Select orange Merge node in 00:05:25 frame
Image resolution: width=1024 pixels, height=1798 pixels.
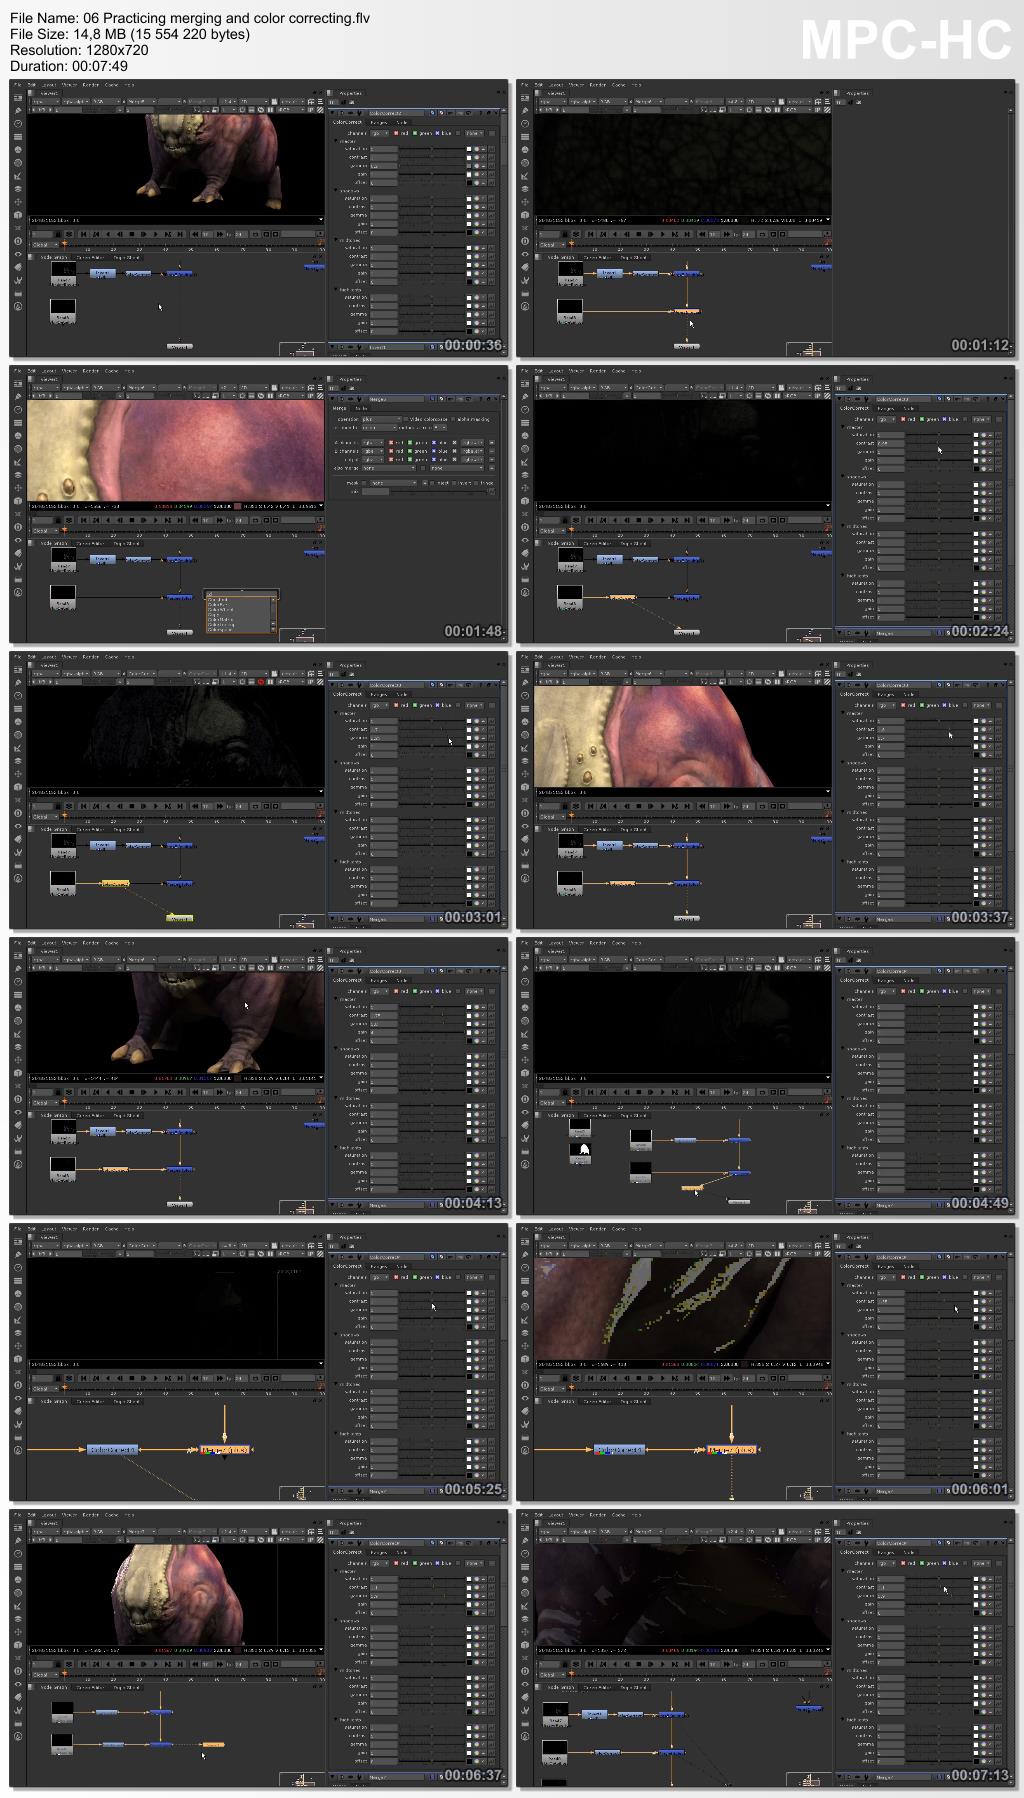225,1448
